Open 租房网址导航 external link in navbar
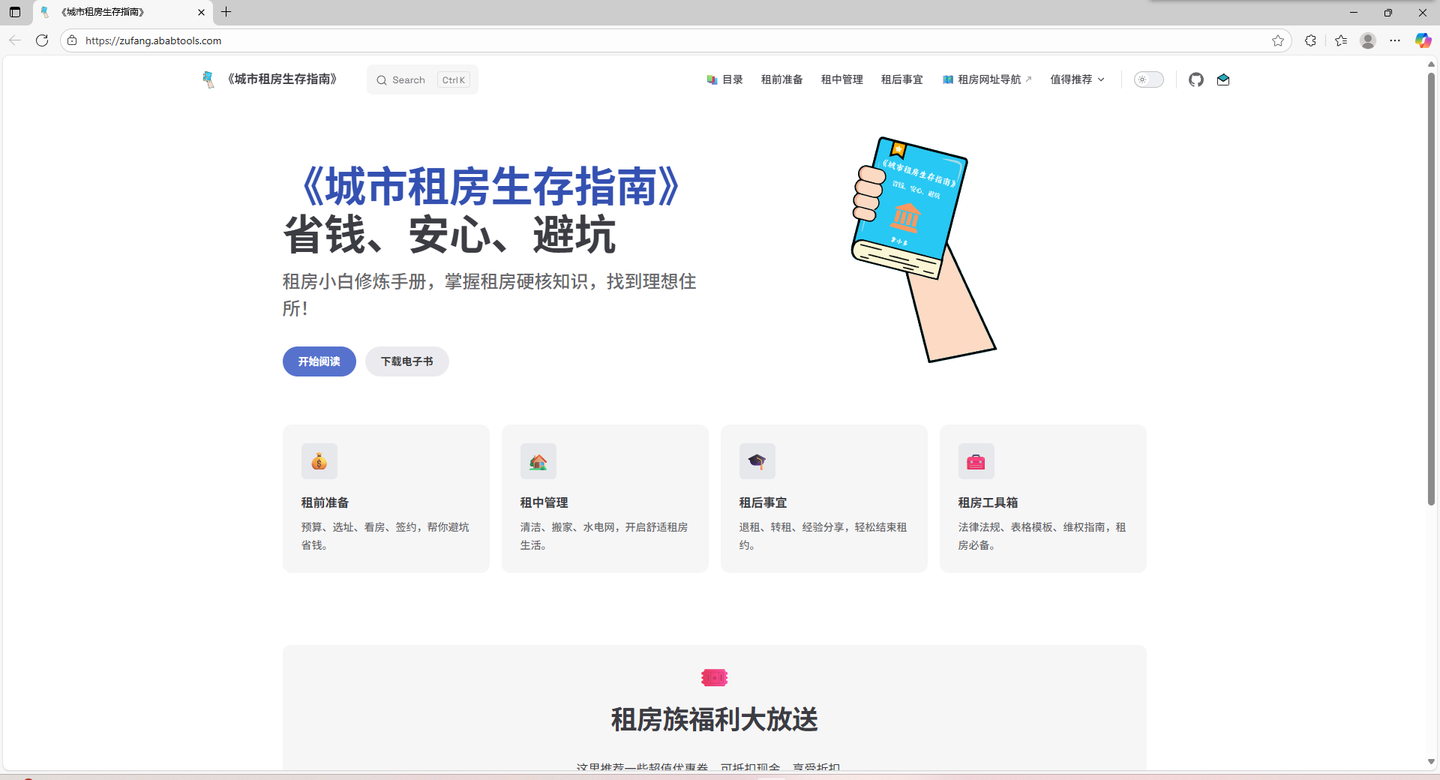This screenshot has height=780, width=1440. 987,80
